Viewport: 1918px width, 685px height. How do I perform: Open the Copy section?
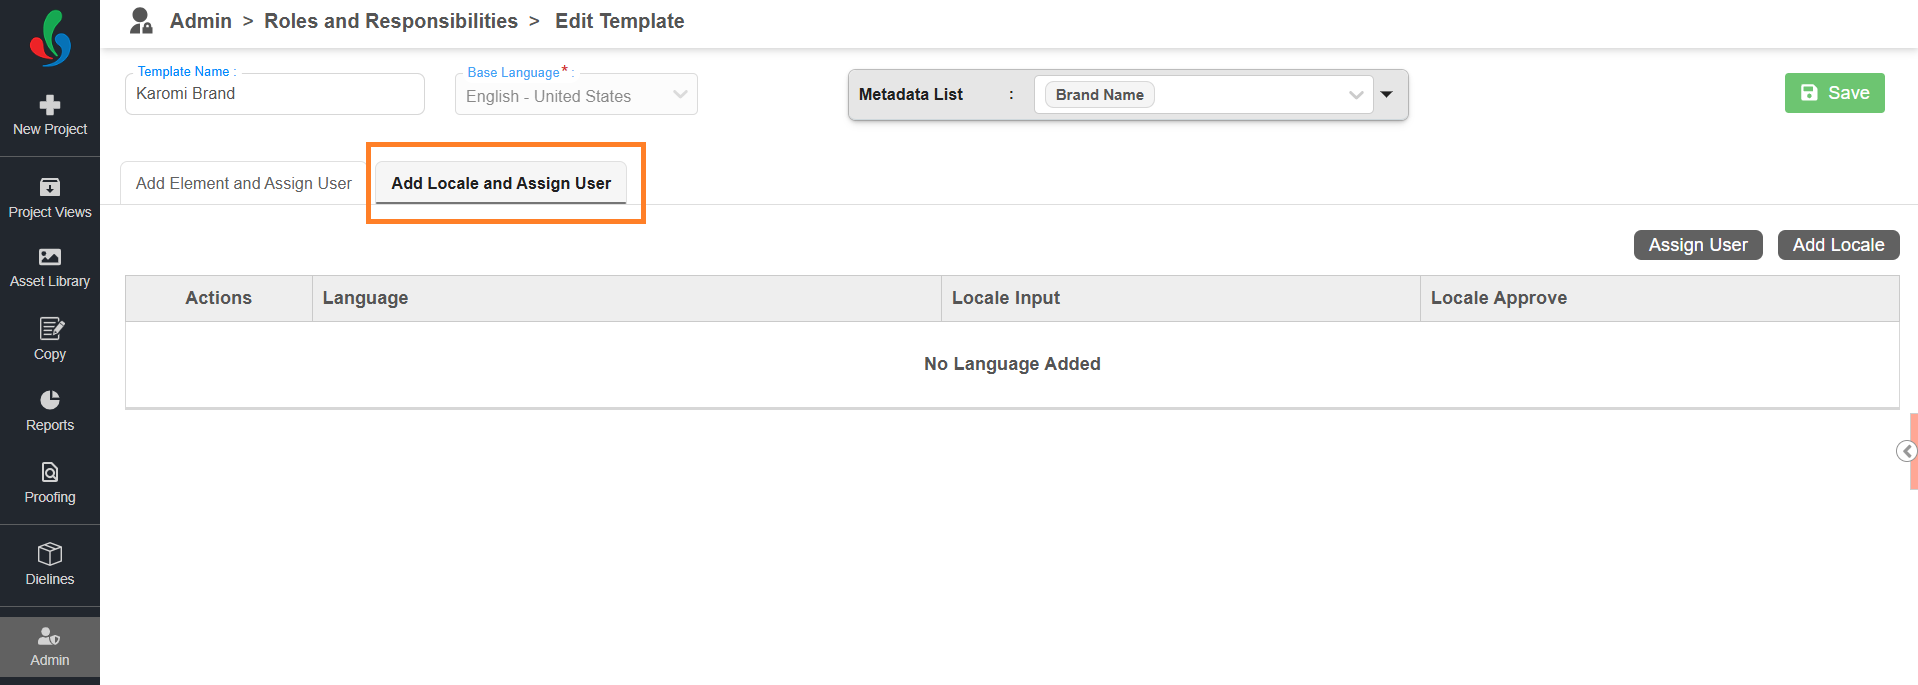[50, 339]
